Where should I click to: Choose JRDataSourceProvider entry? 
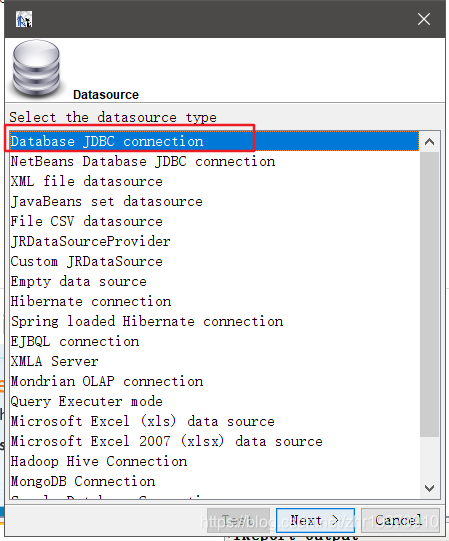pyautogui.click(x=214, y=241)
